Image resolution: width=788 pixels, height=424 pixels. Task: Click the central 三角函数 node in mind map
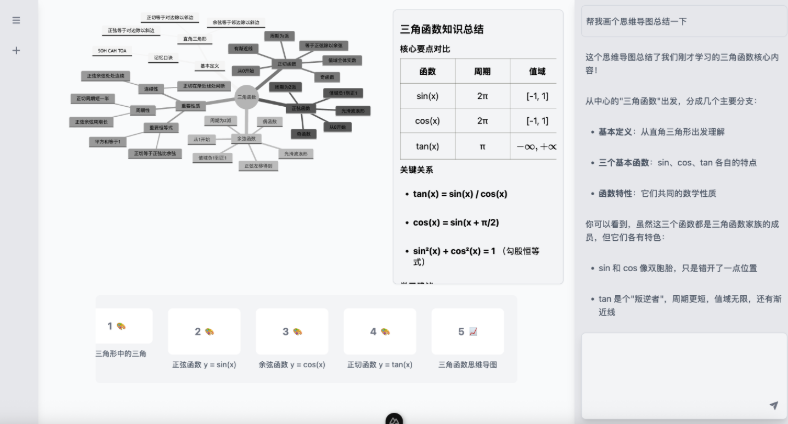click(246, 96)
